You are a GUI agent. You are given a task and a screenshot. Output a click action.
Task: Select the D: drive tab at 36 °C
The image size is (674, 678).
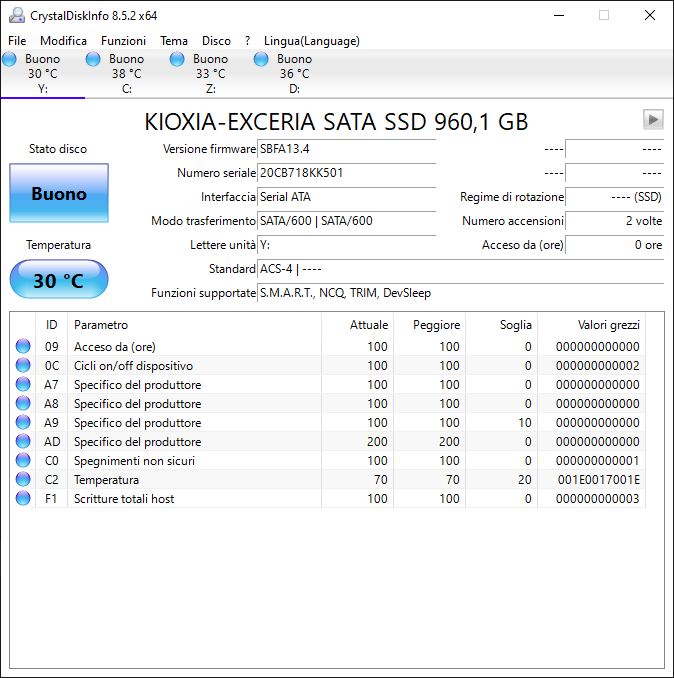pyautogui.click(x=294, y=74)
